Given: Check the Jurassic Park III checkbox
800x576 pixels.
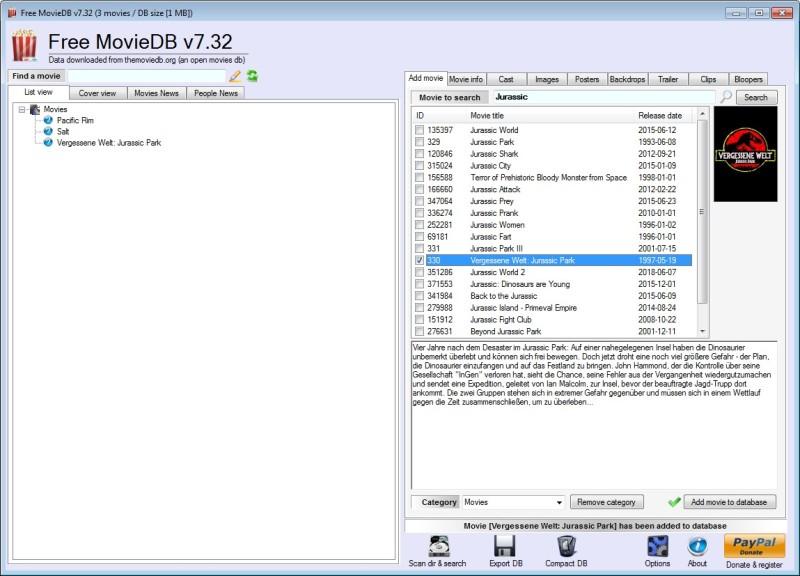Looking at the screenshot, I should point(419,248).
